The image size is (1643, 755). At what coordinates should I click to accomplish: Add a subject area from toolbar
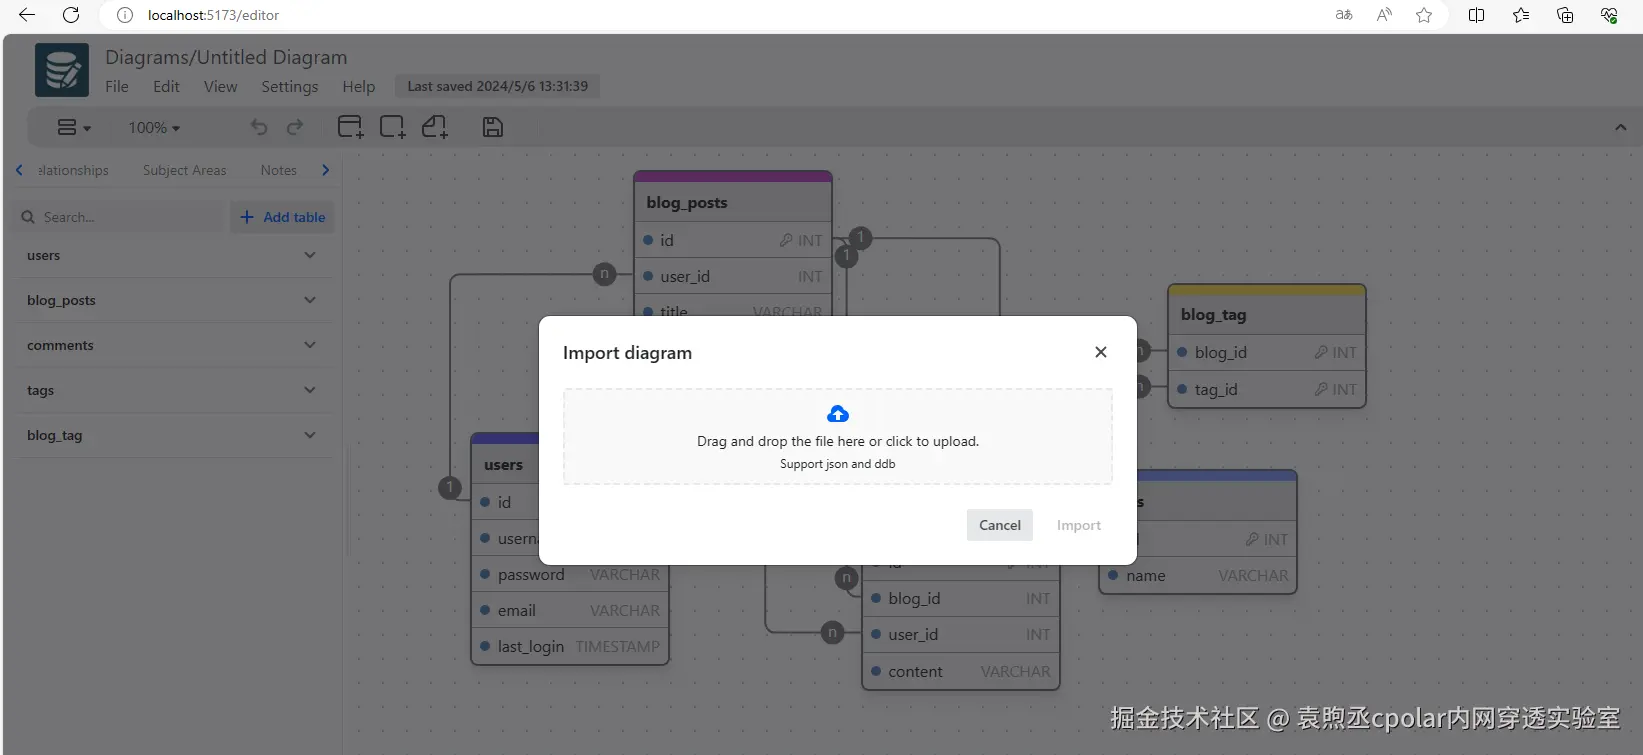coord(392,127)
